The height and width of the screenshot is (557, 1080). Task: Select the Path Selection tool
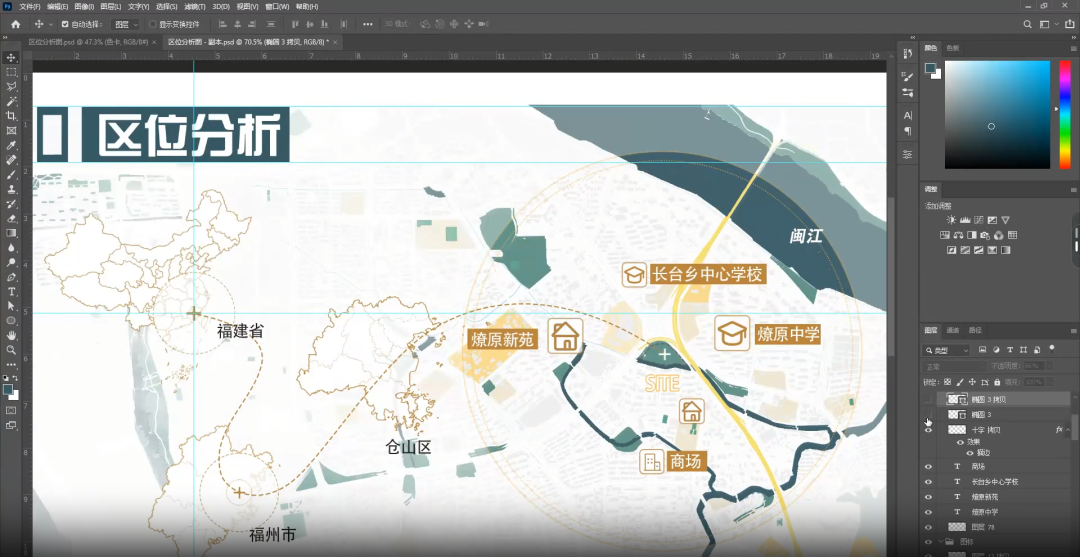(x=11, y=306)
